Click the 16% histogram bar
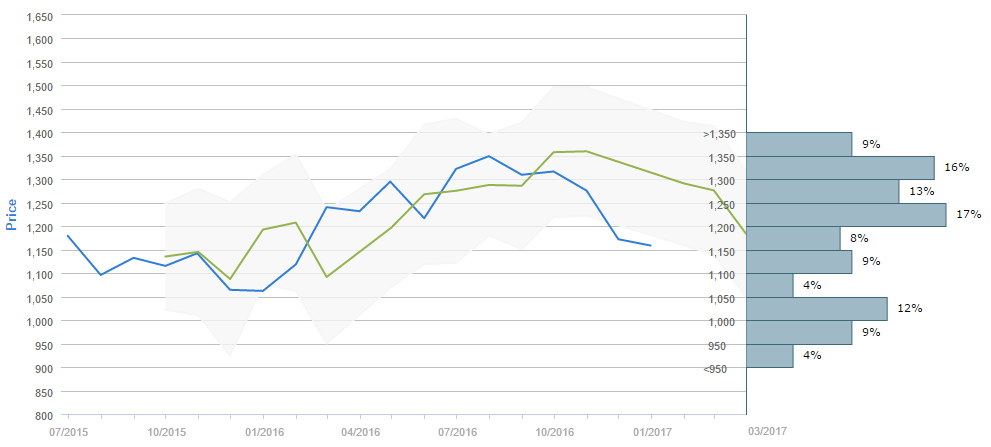This screenshot has height=447, width=991. tap(840, 168)
